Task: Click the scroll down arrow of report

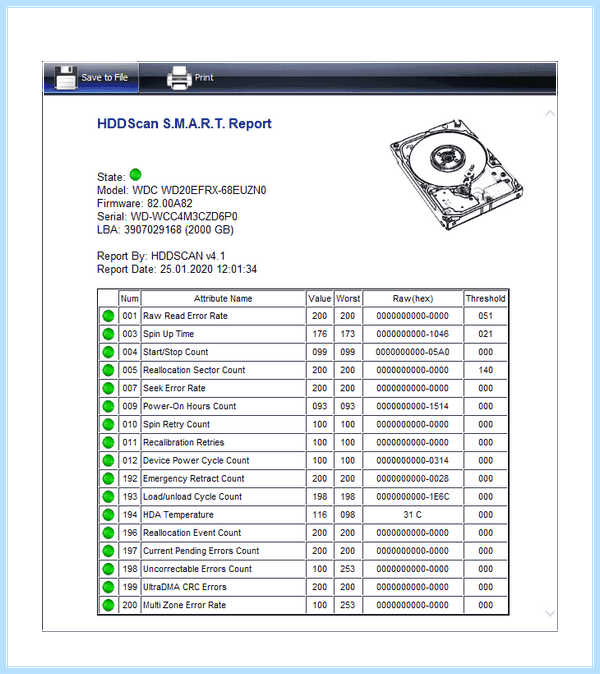Action: [550, 613]
